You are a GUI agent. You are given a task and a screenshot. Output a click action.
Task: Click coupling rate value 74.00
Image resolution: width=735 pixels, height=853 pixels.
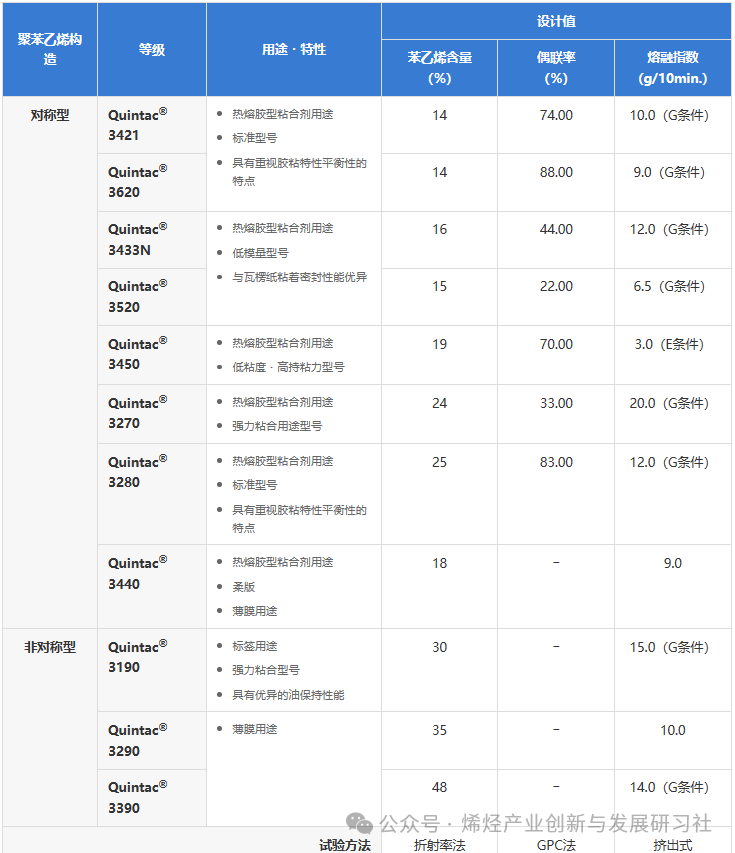(x=556, y=115)
